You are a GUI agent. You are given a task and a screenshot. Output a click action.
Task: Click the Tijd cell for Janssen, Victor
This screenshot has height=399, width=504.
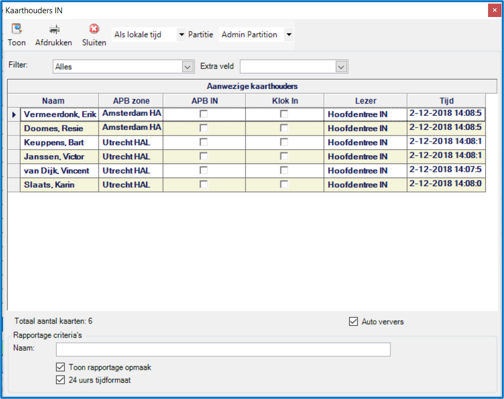pyautogui.click(x=446, y=156)
